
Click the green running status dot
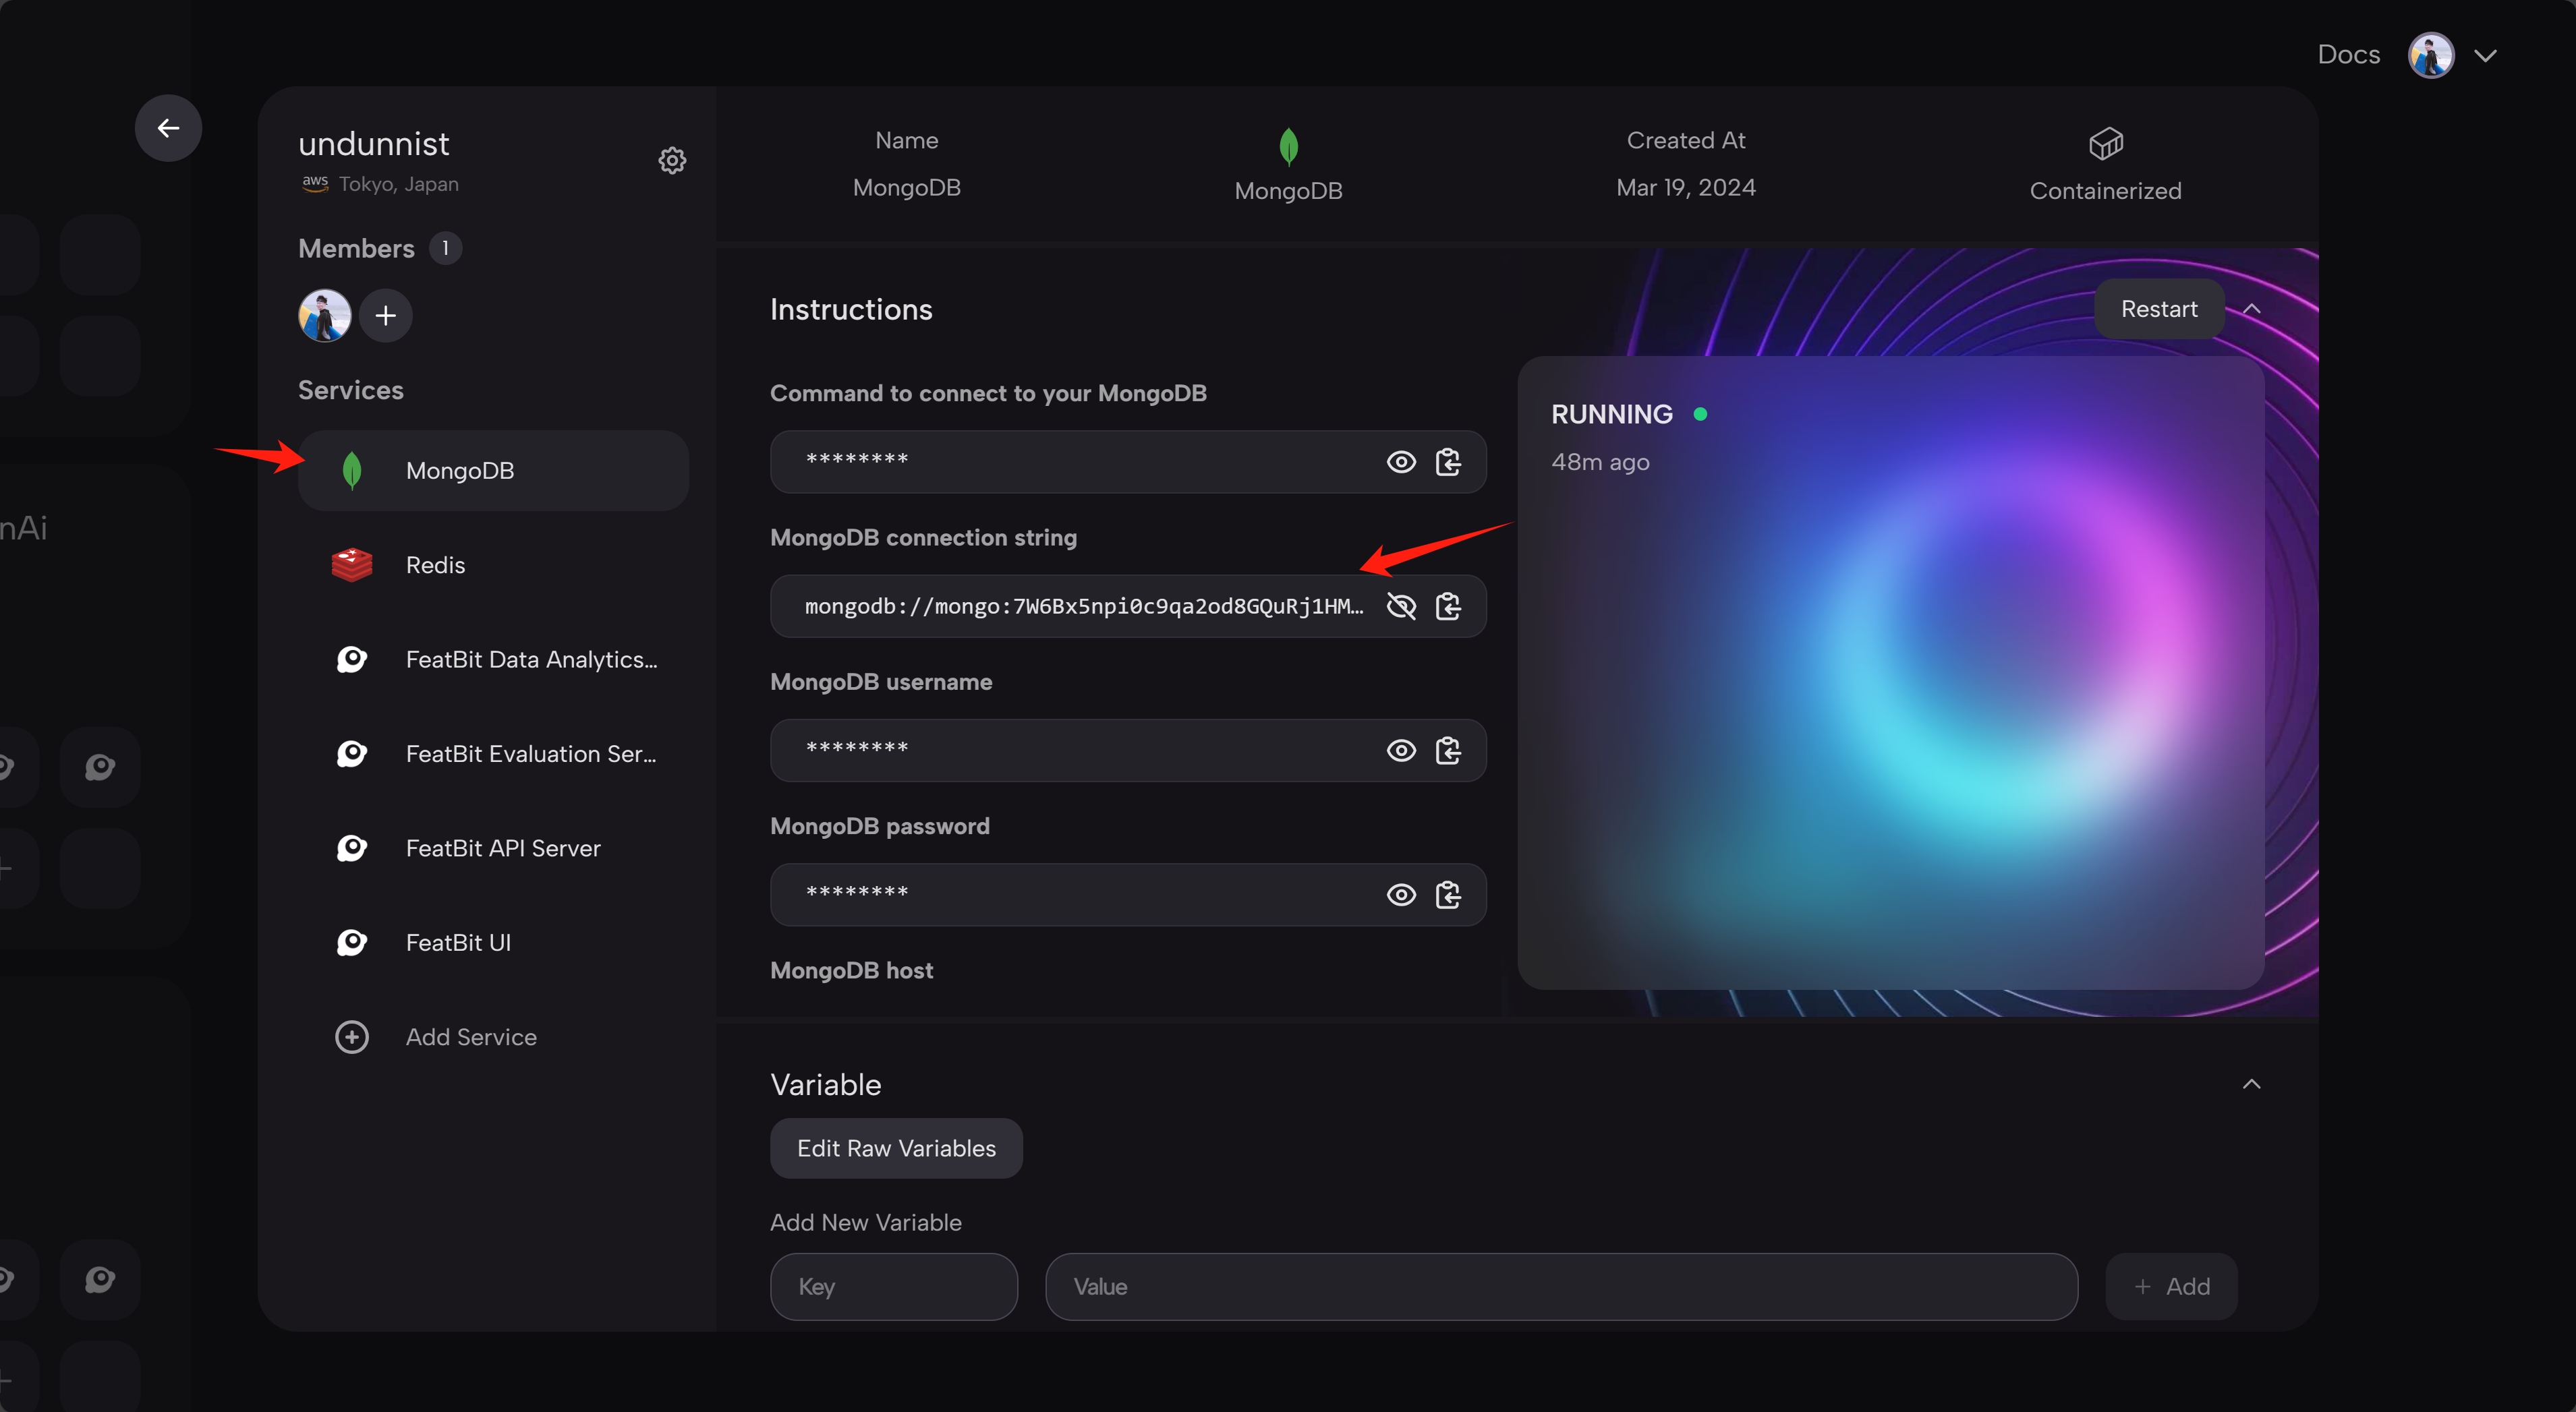click(1700, 414)
